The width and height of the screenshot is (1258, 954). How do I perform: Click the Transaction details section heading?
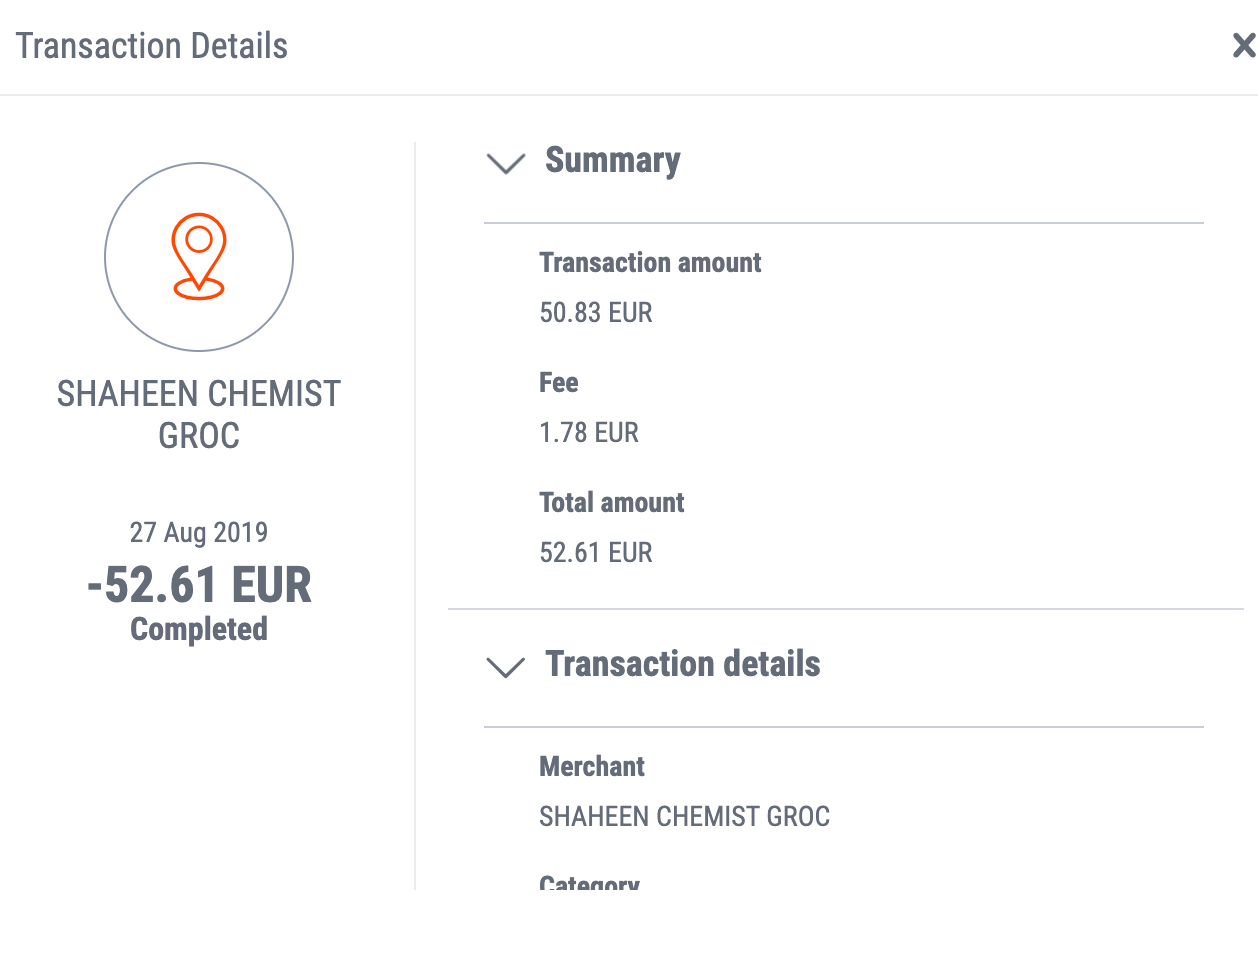tap(683, 664)
